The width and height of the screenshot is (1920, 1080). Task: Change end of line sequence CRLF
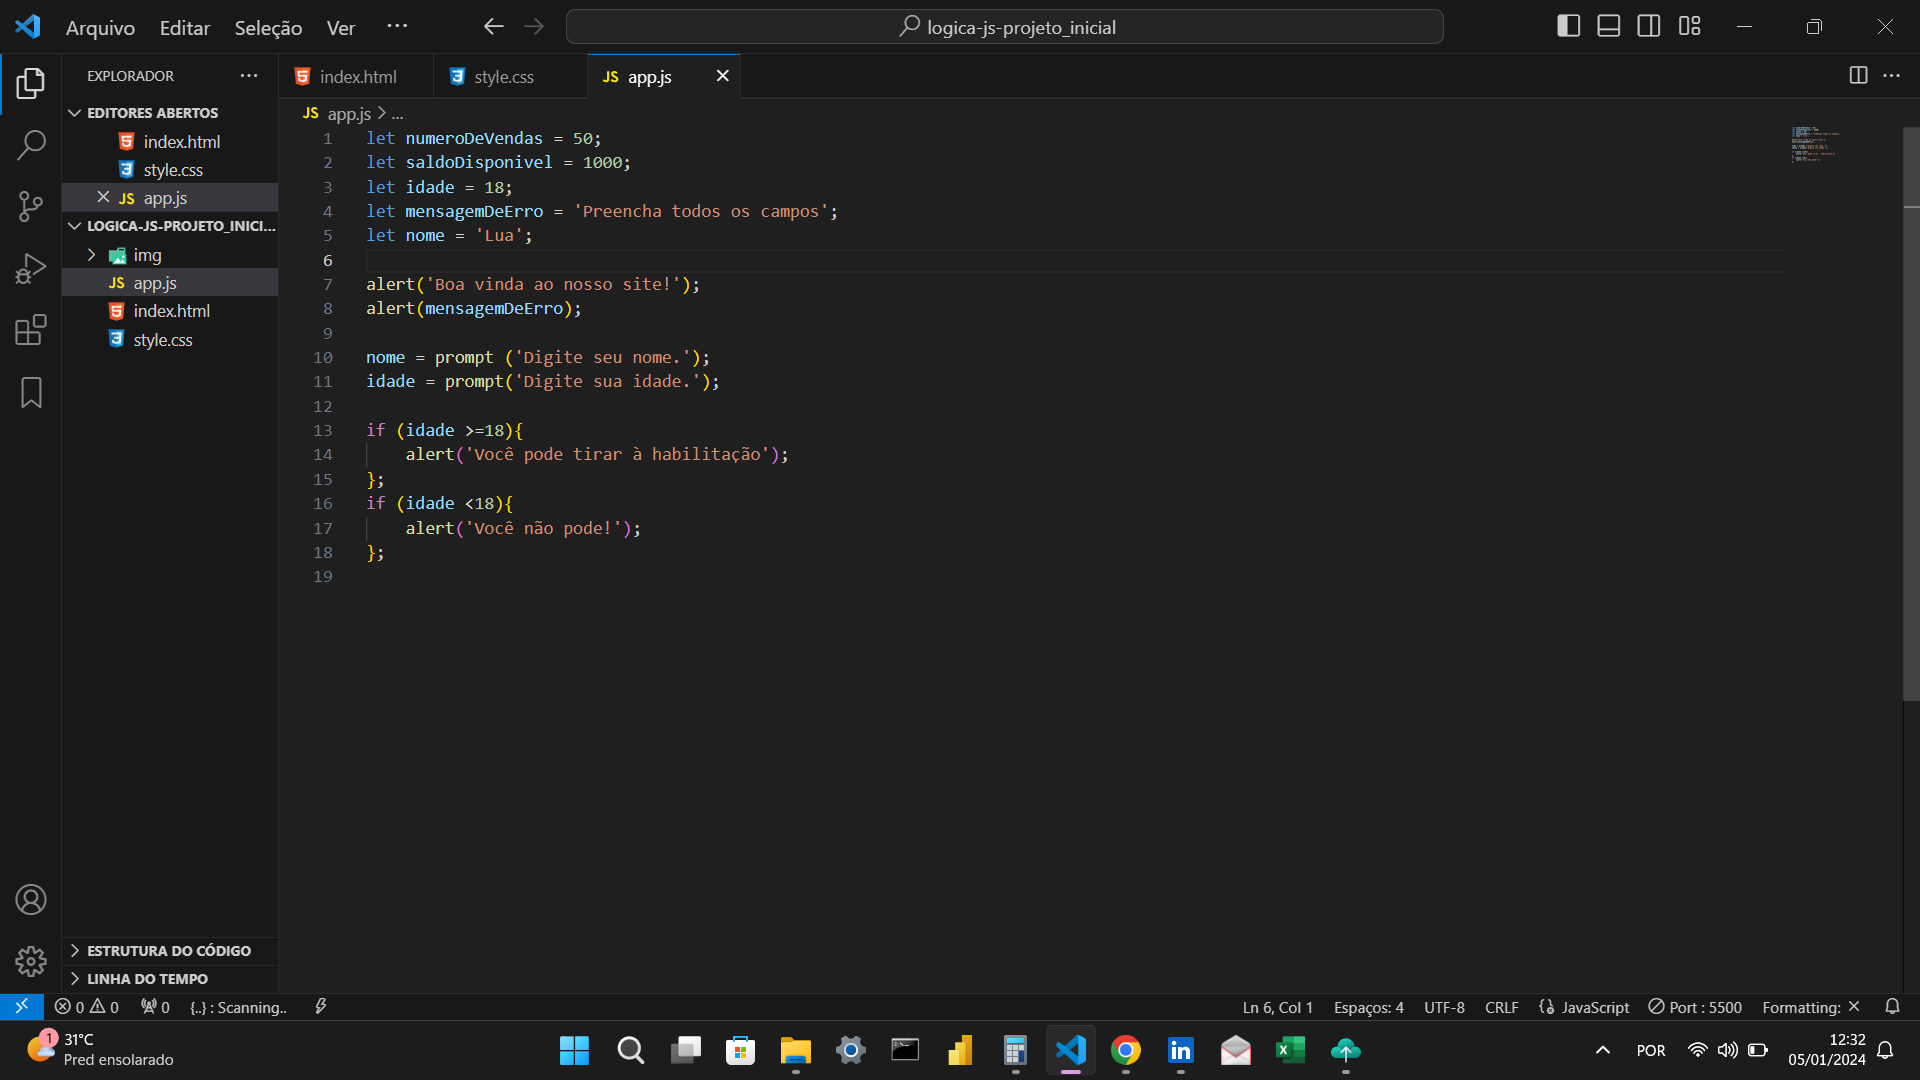1501,1007
